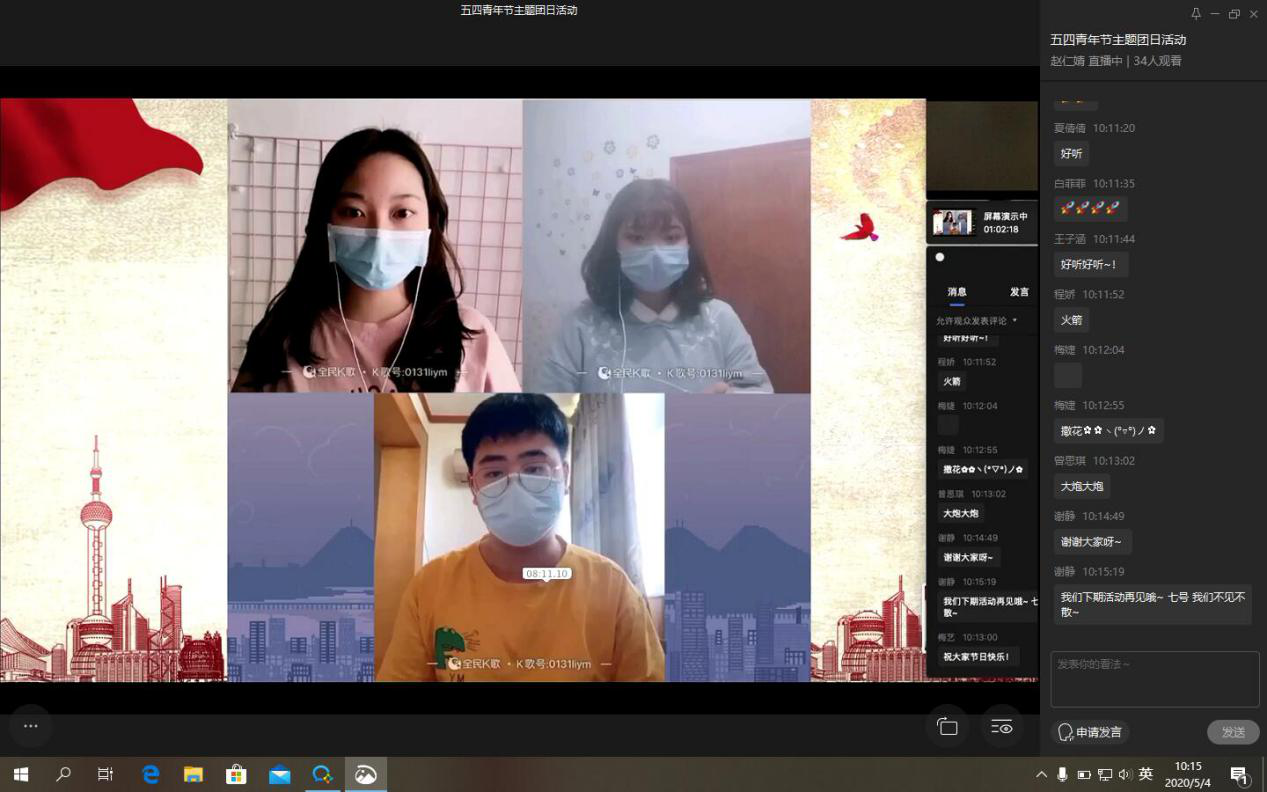Switch to the 消息 tab in shared screen
Image resolution: width=1267 pixels, height=792 pixels.
click(x=957, y=292)
